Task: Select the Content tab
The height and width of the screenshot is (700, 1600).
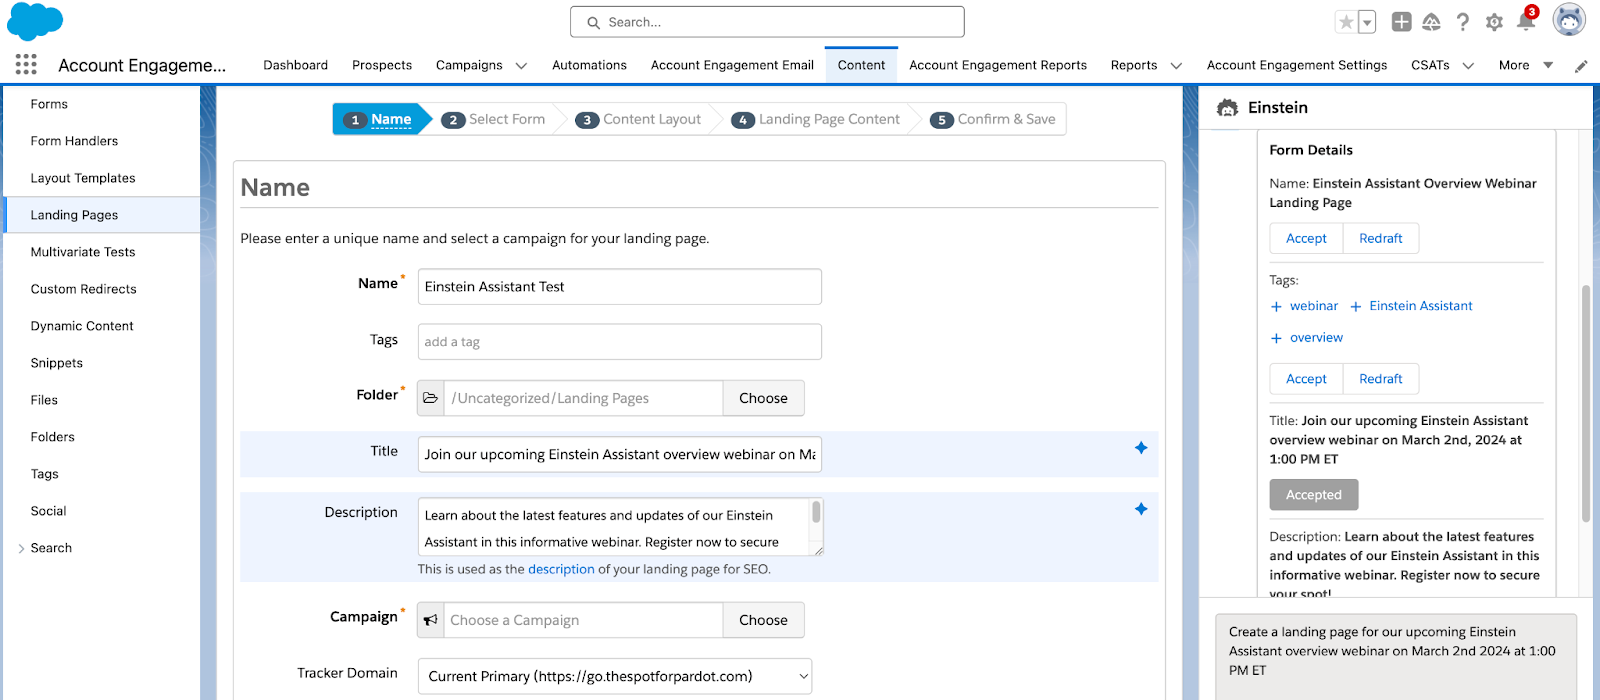Action: [x=861, y=65]
